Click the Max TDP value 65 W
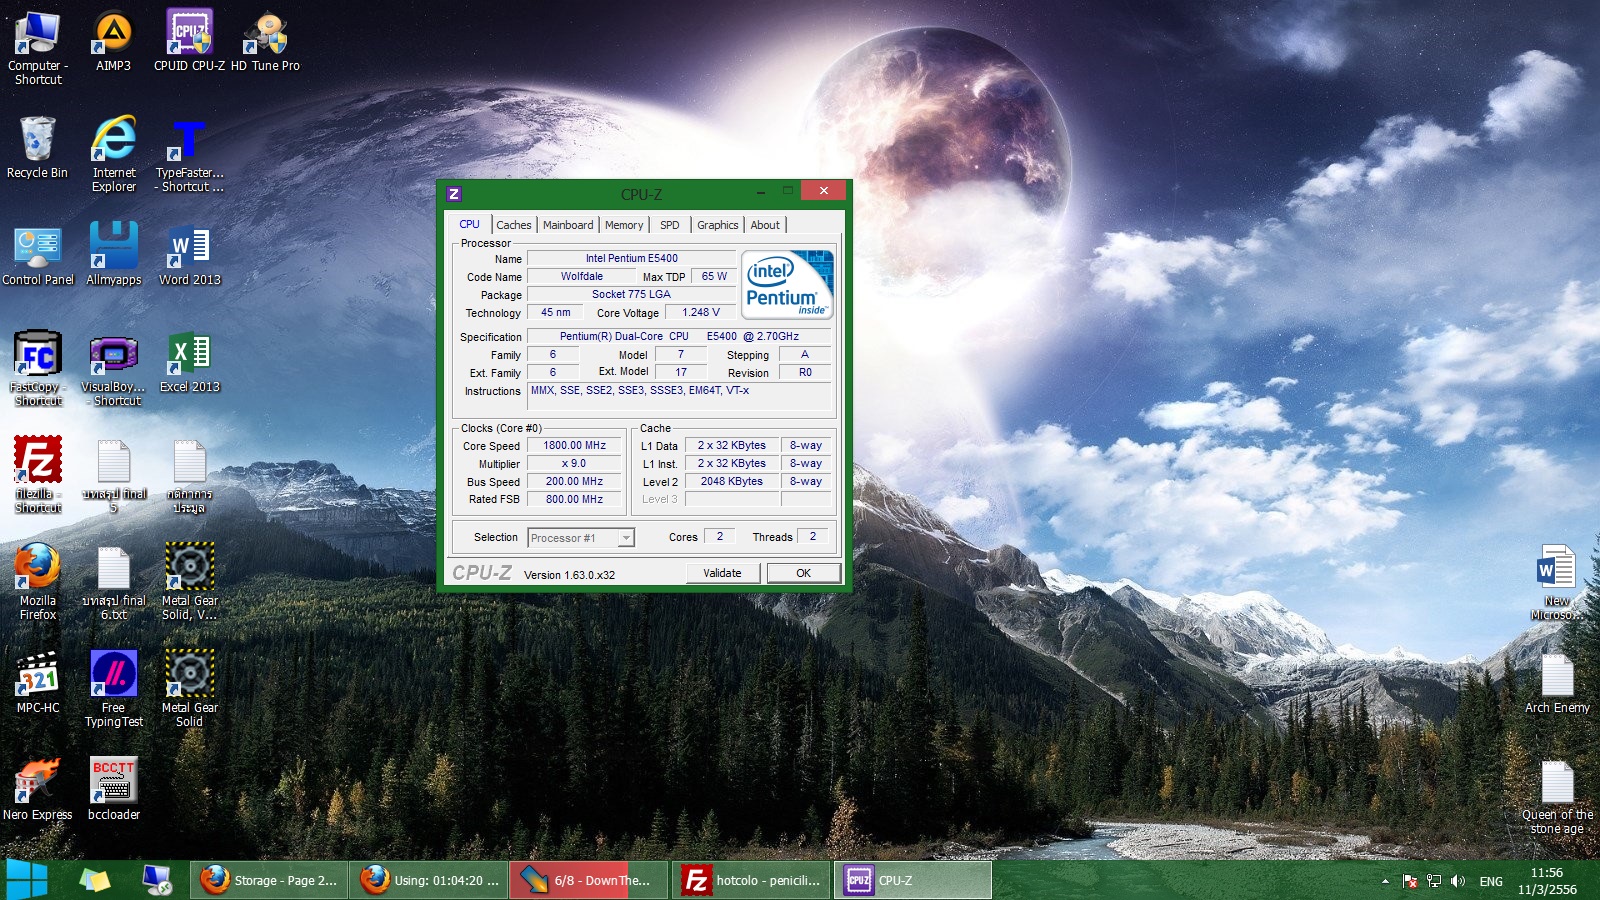Image resolution: width=1600 pixels, height=900 pixels. [x=714, y=277]
